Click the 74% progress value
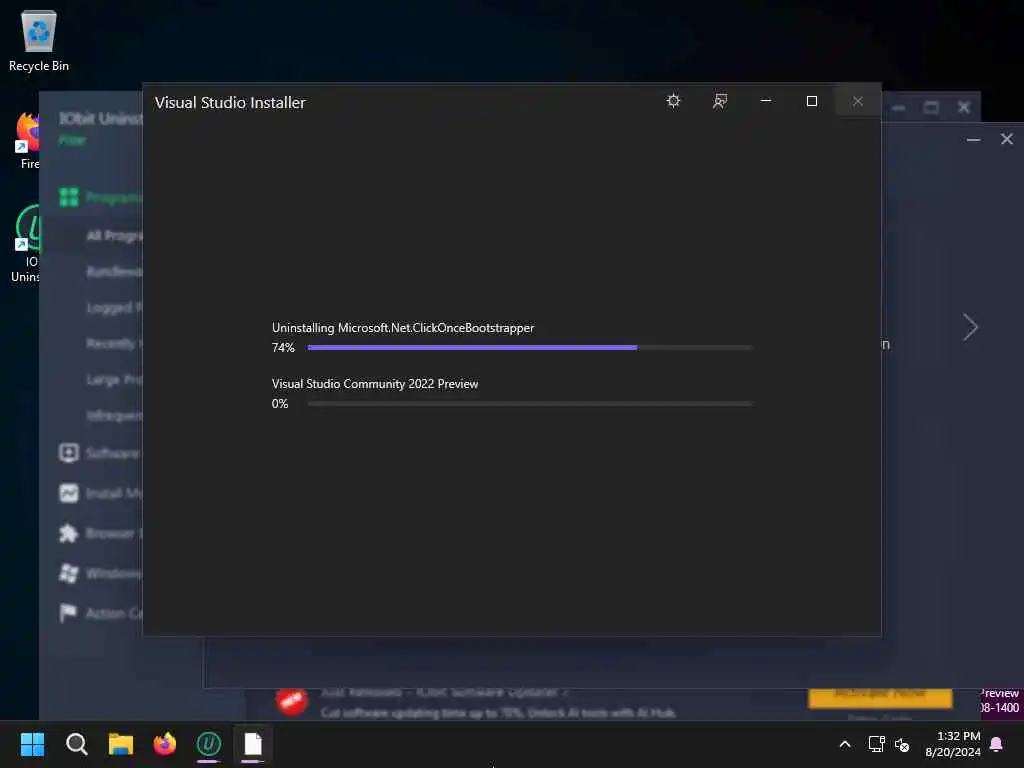Viewport: 1024px width, 768px height. pyautogui.click(x=283, y=347)
